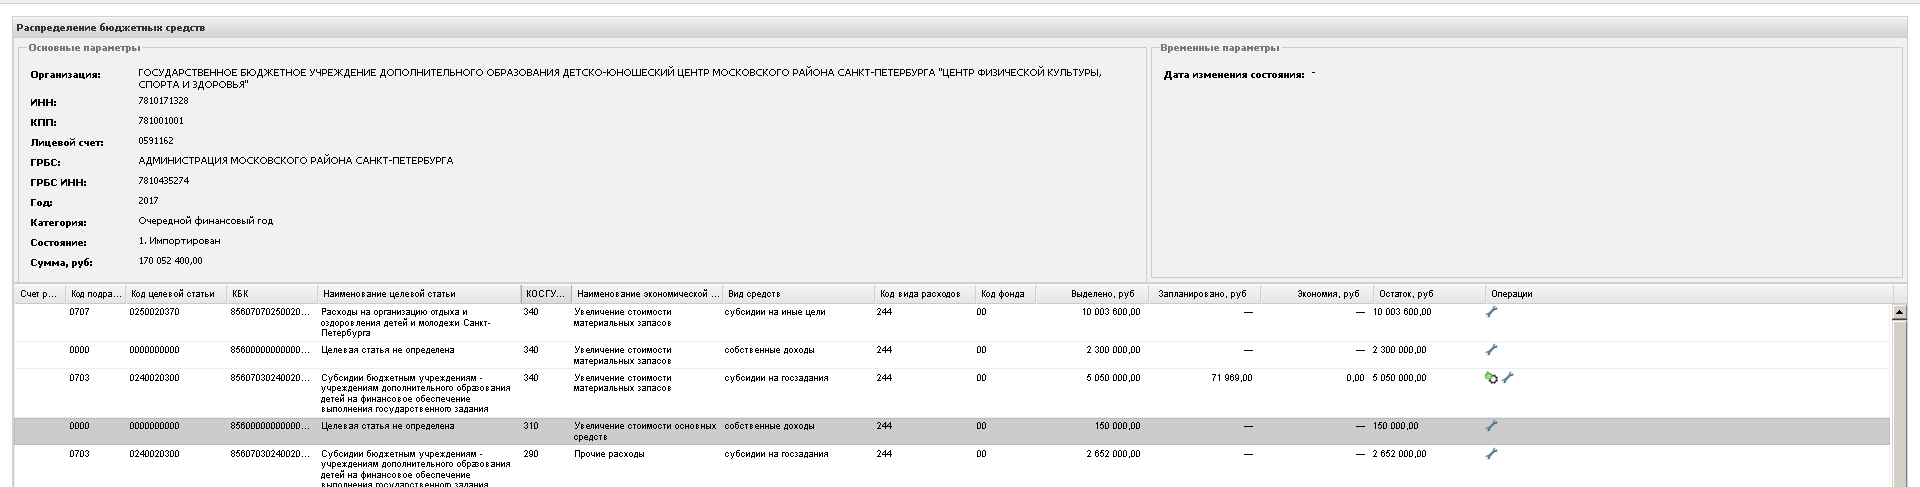
Task: Click wrench icon in the 5 050 000,00 row
Action: pyautogui.click(x=1508, y=378)
